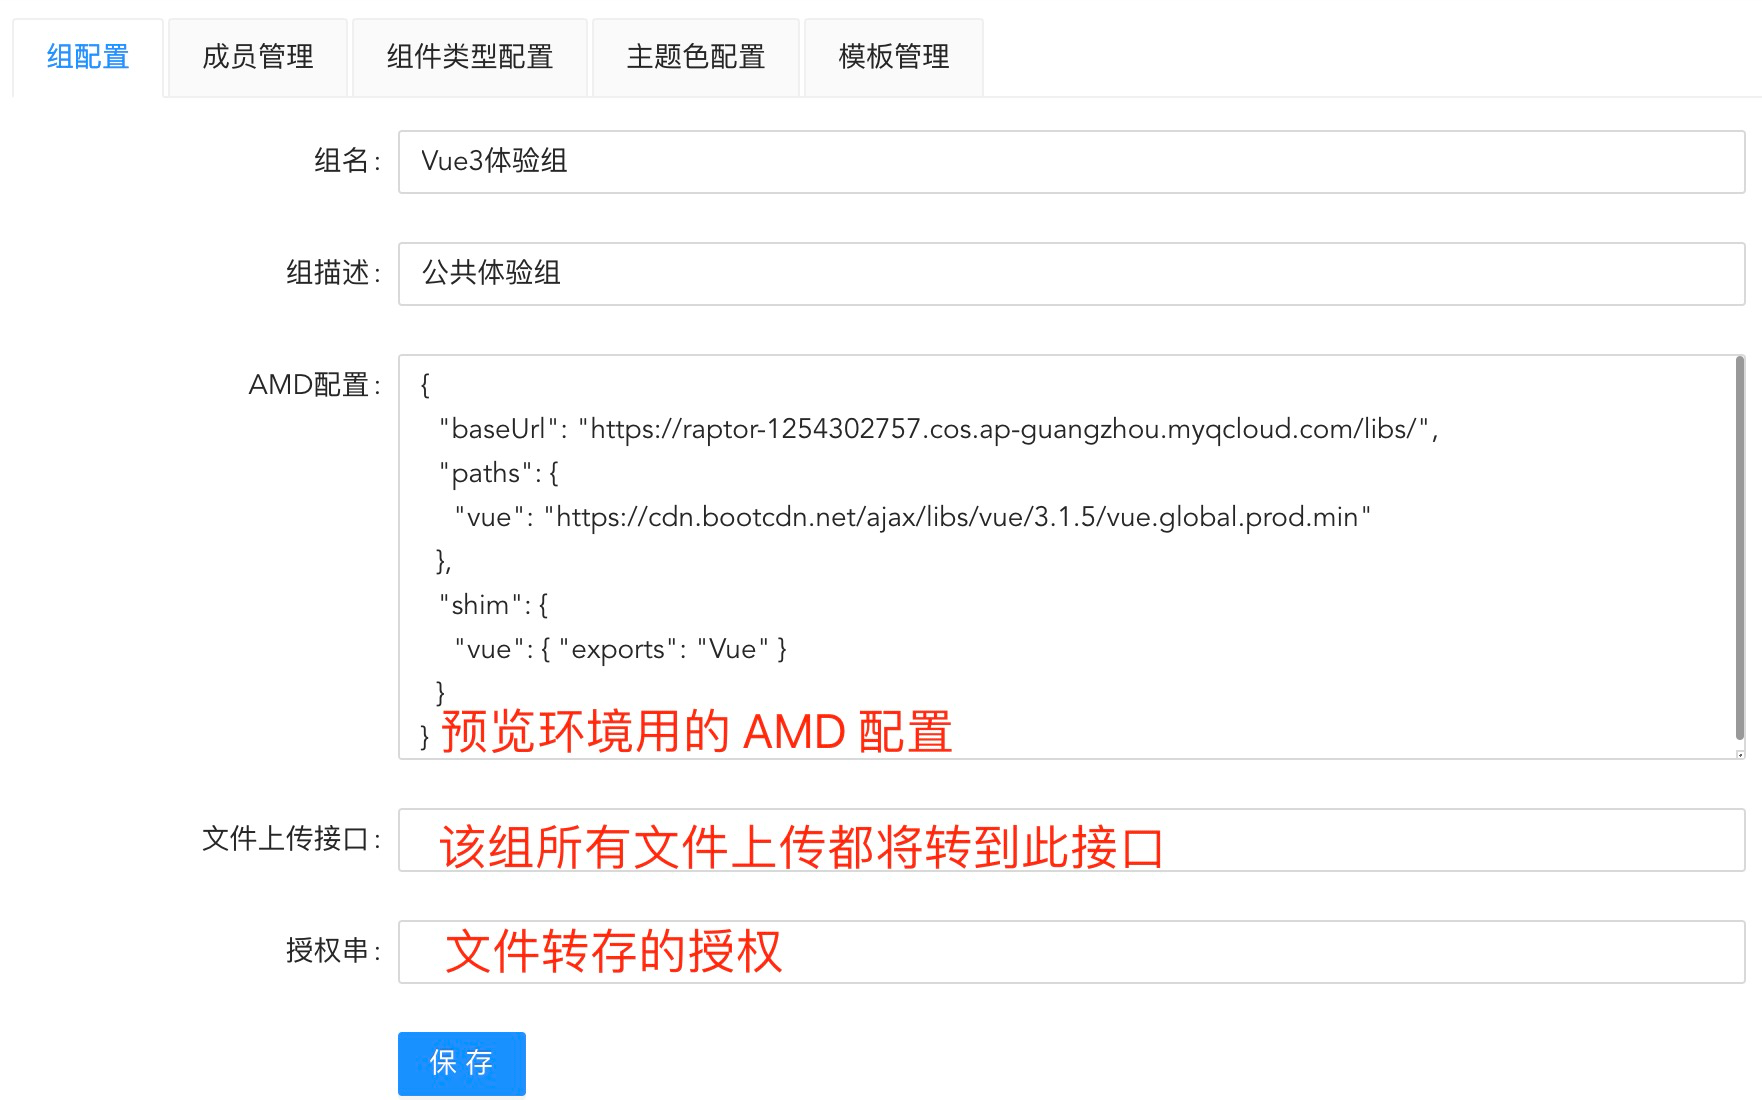The height and width of the screenshot is (1100, 1762).
Task: Click the 文件上传接口 input field
Action: pyautogui.click(x=1072, y=840)
